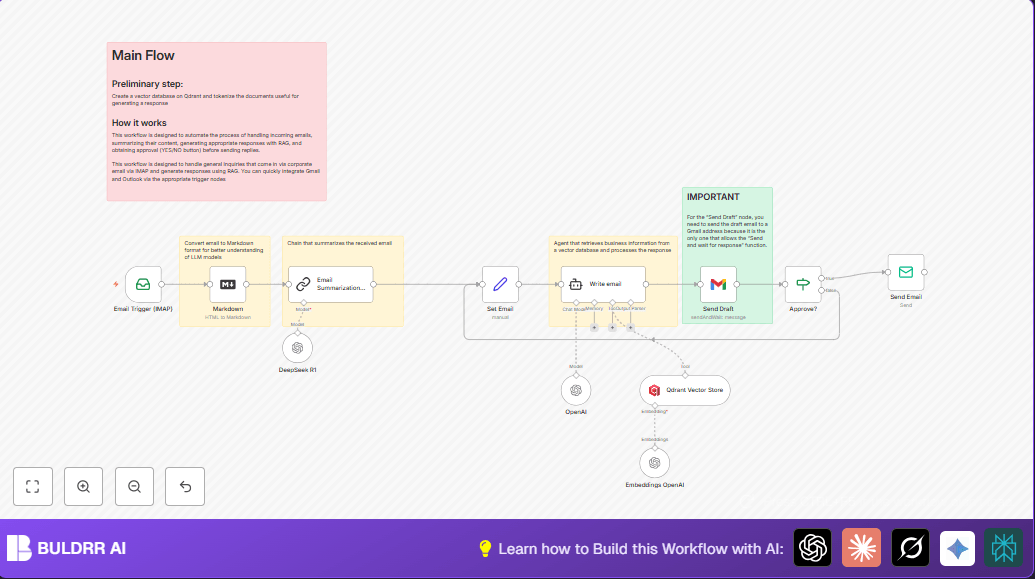Click the Send Draft Gmail node

[x=718, y=285]
